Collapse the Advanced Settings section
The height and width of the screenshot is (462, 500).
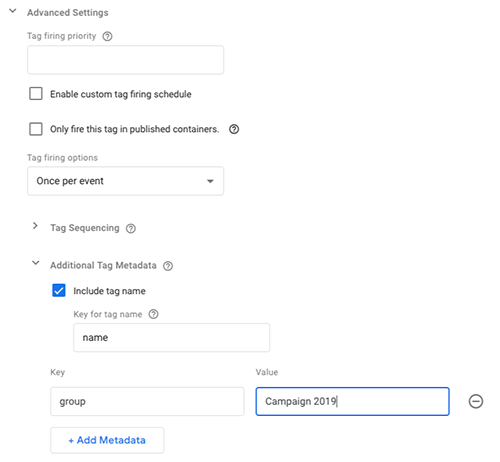13,11
